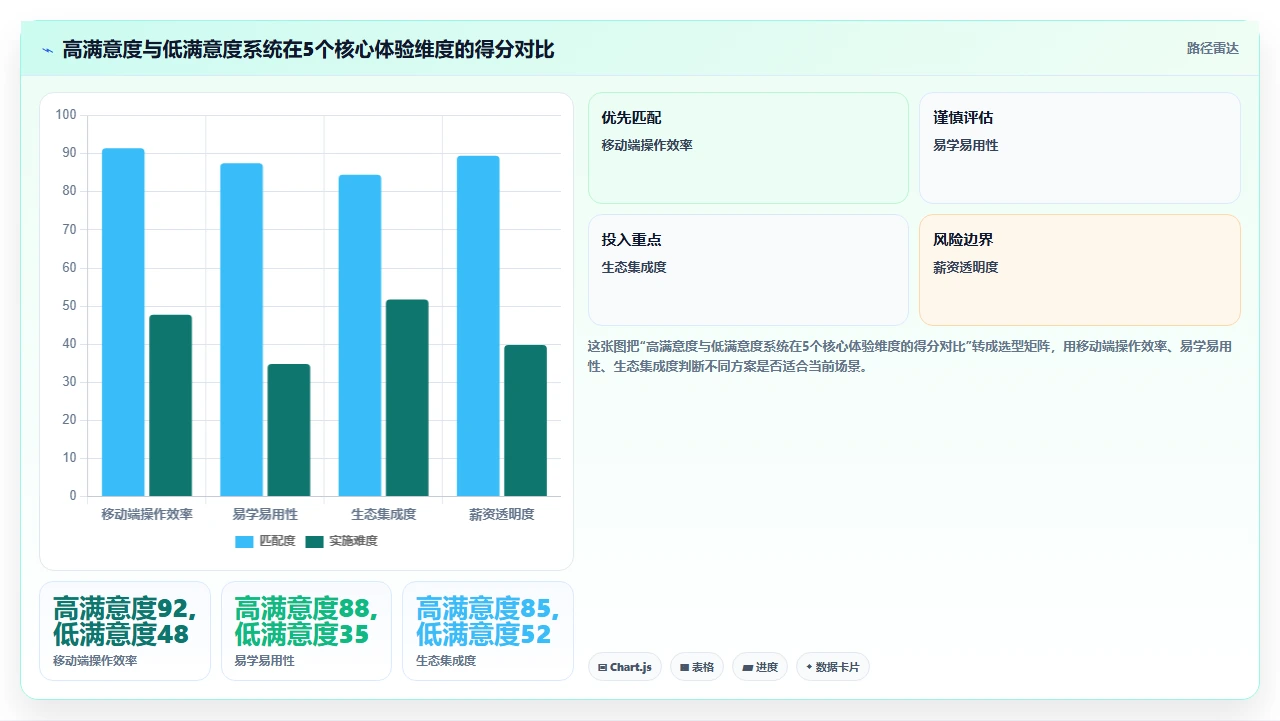Image resolution: width=1280 pixels, height=721 pixels.
Task: Click the 实施难度 legend label
Action: 353,541
